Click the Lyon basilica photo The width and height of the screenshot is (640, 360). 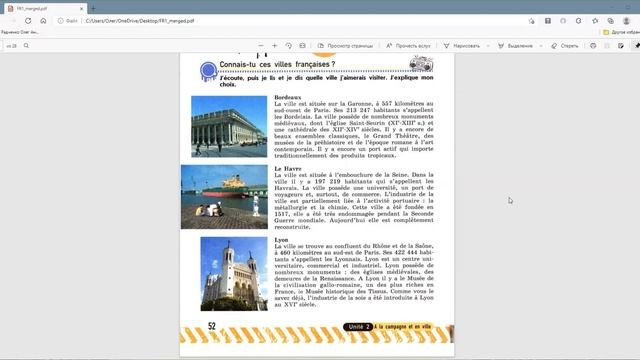(234, 274)
